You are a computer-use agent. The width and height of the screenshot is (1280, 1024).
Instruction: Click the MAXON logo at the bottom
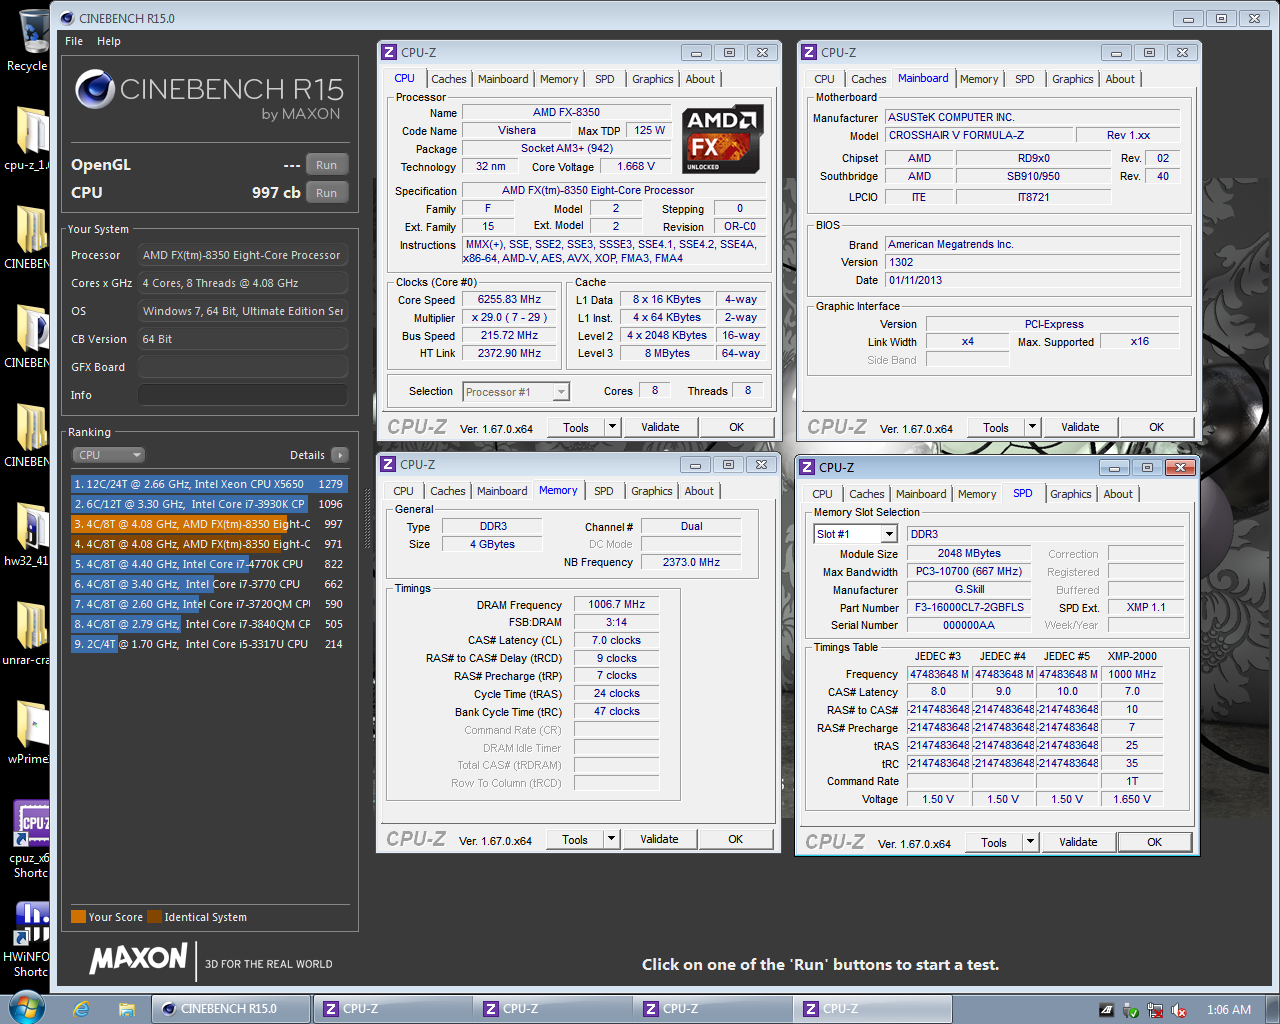pyautogui.click(x=138, y=959)
